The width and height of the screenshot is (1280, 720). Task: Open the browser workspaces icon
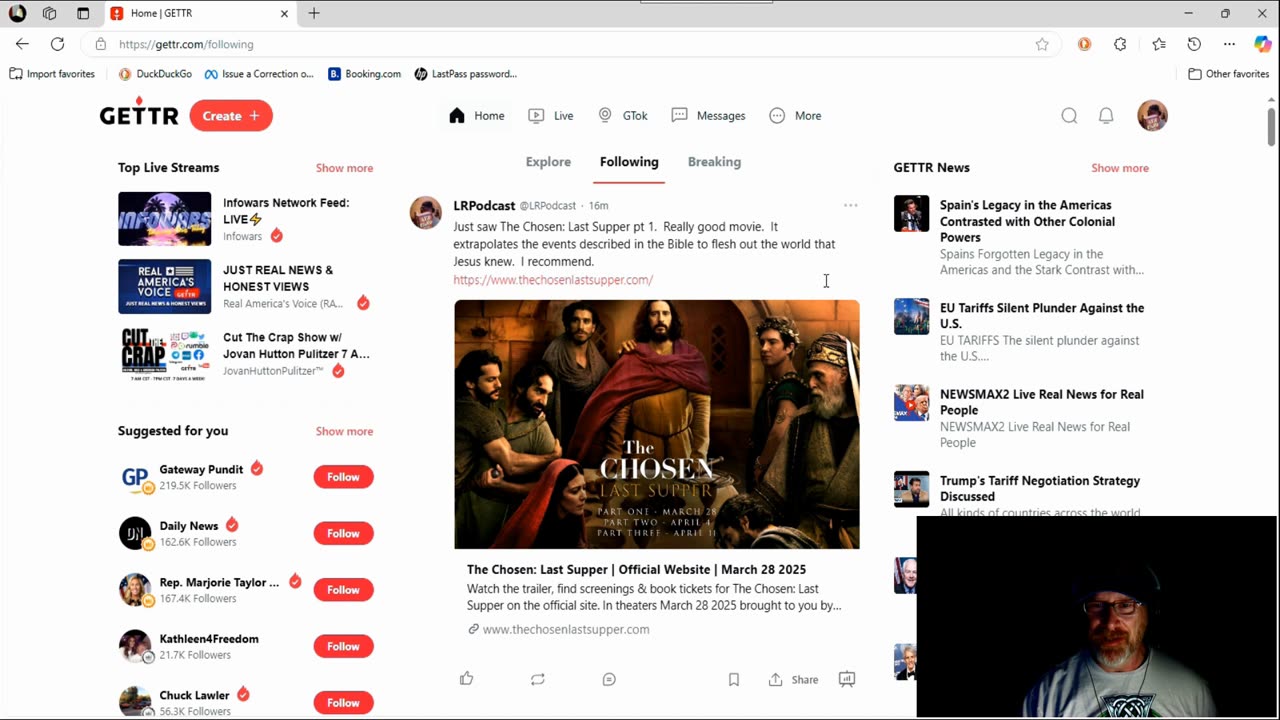pyautogui.click(x=50, y=13)
